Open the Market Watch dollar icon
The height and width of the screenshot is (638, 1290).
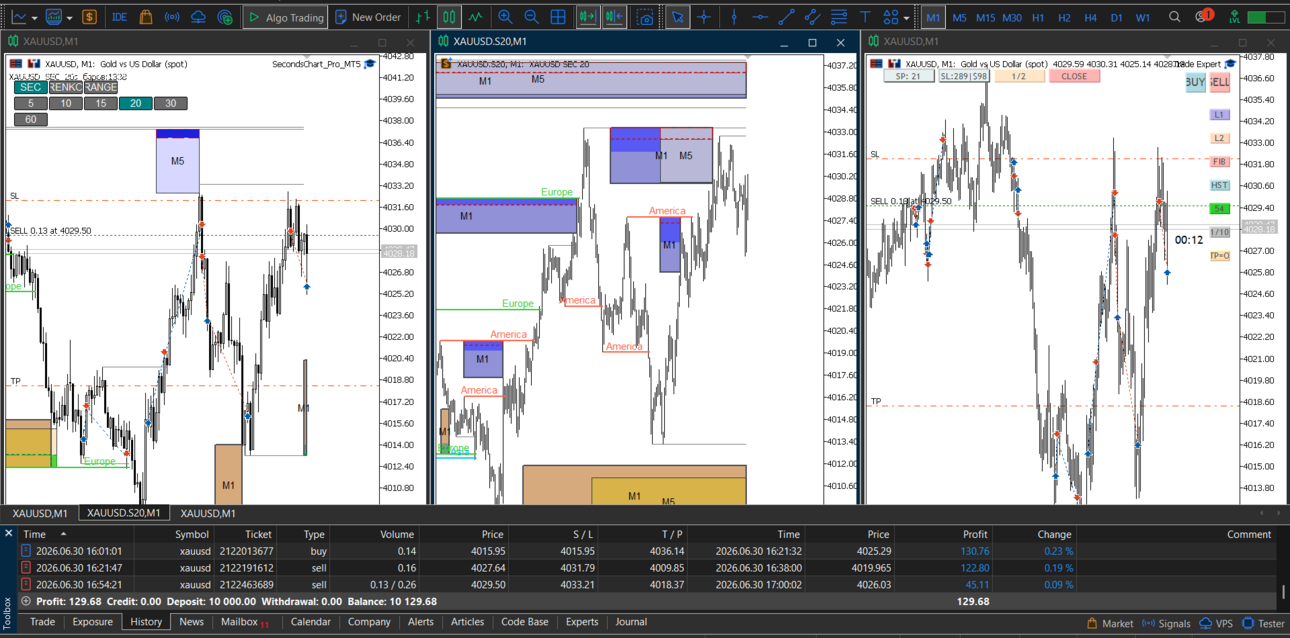[90, 17]
